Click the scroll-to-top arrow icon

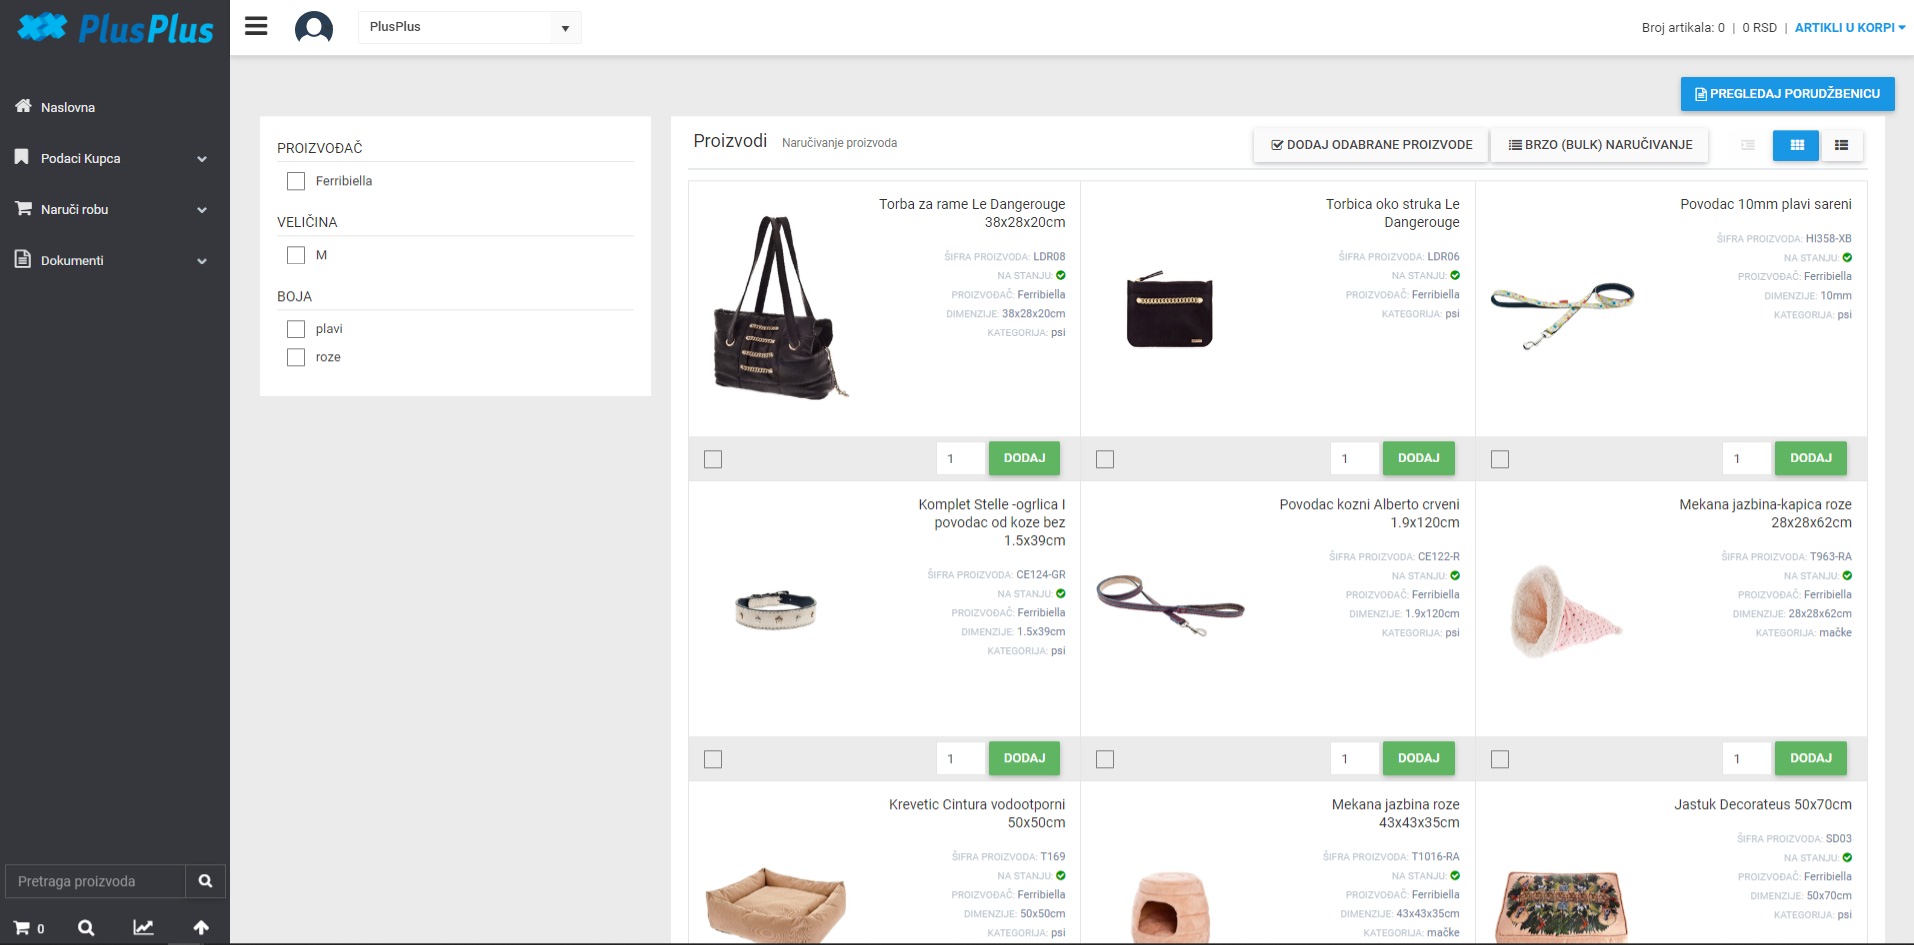click(201, 928)
